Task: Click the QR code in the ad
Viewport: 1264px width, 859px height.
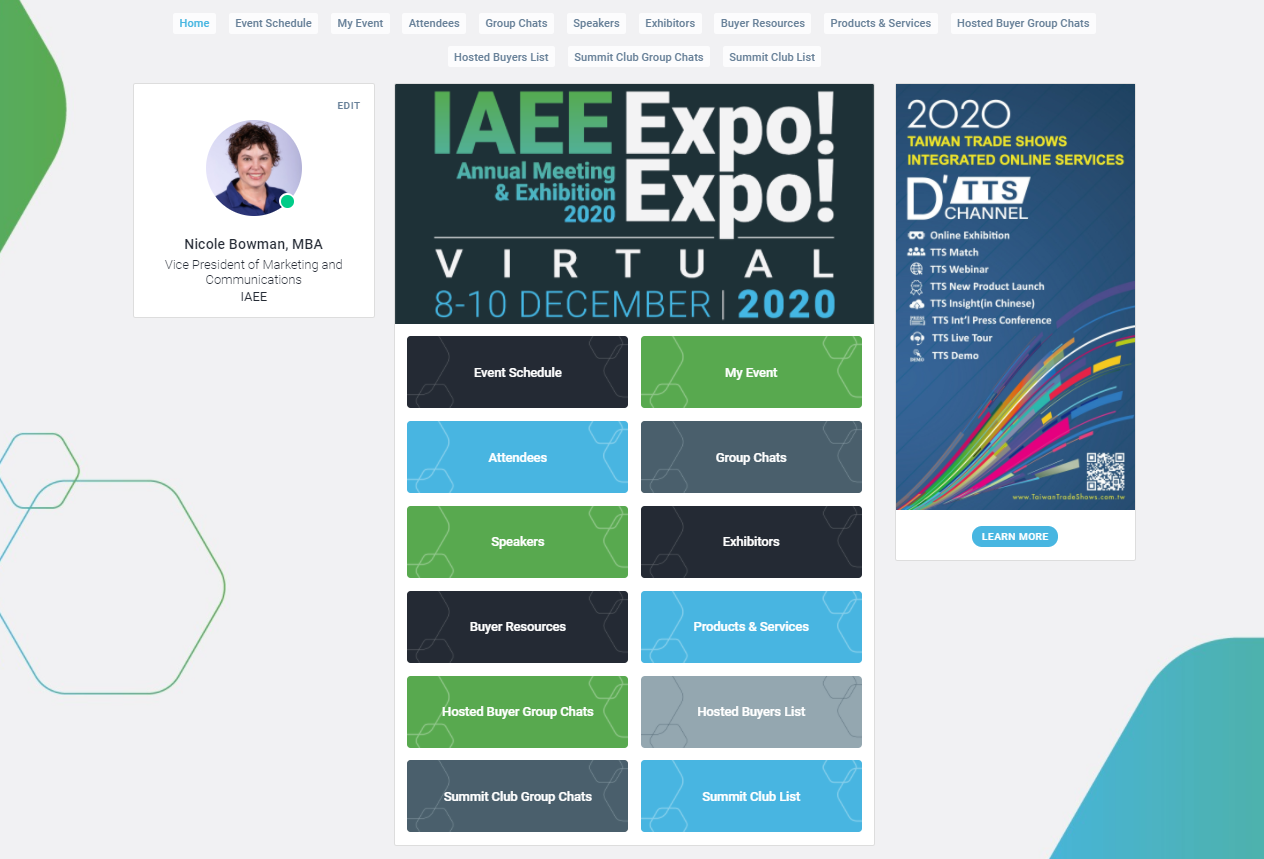Action: [1105, 472]
